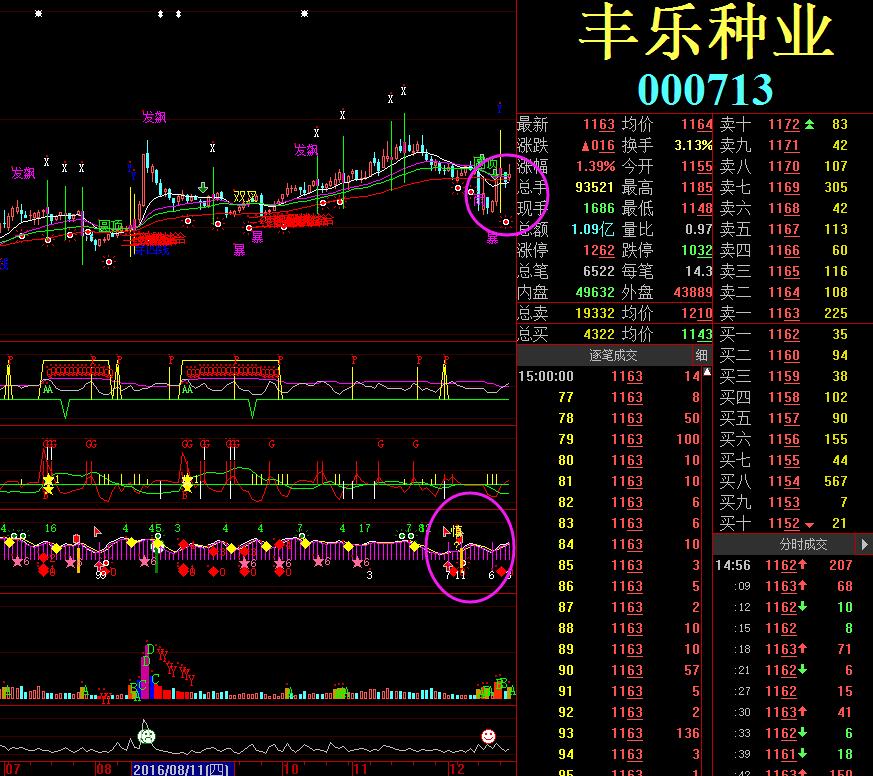
Task: Click the 最新 price value 1163
Action: 599,125
